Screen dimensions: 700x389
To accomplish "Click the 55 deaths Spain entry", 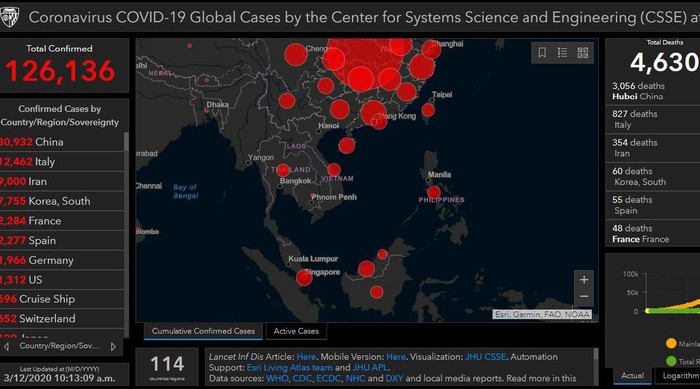I will pos(653,205).
